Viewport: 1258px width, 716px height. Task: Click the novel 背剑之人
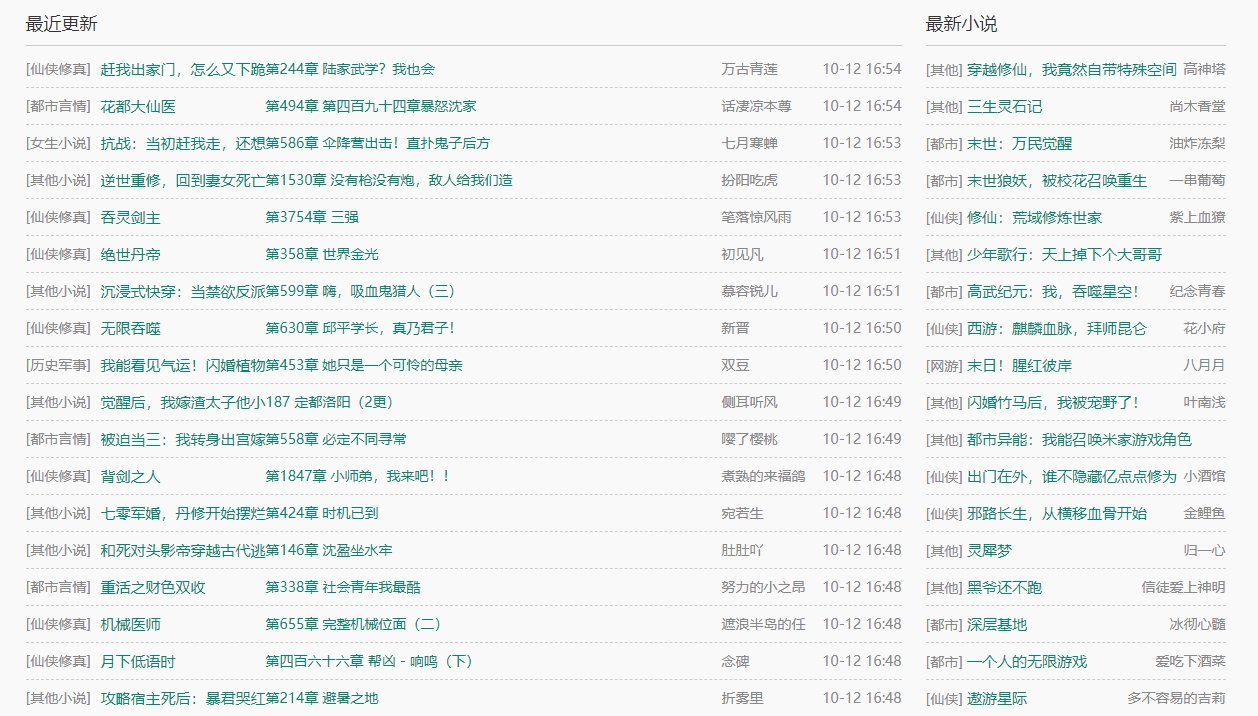coord(130,476)
